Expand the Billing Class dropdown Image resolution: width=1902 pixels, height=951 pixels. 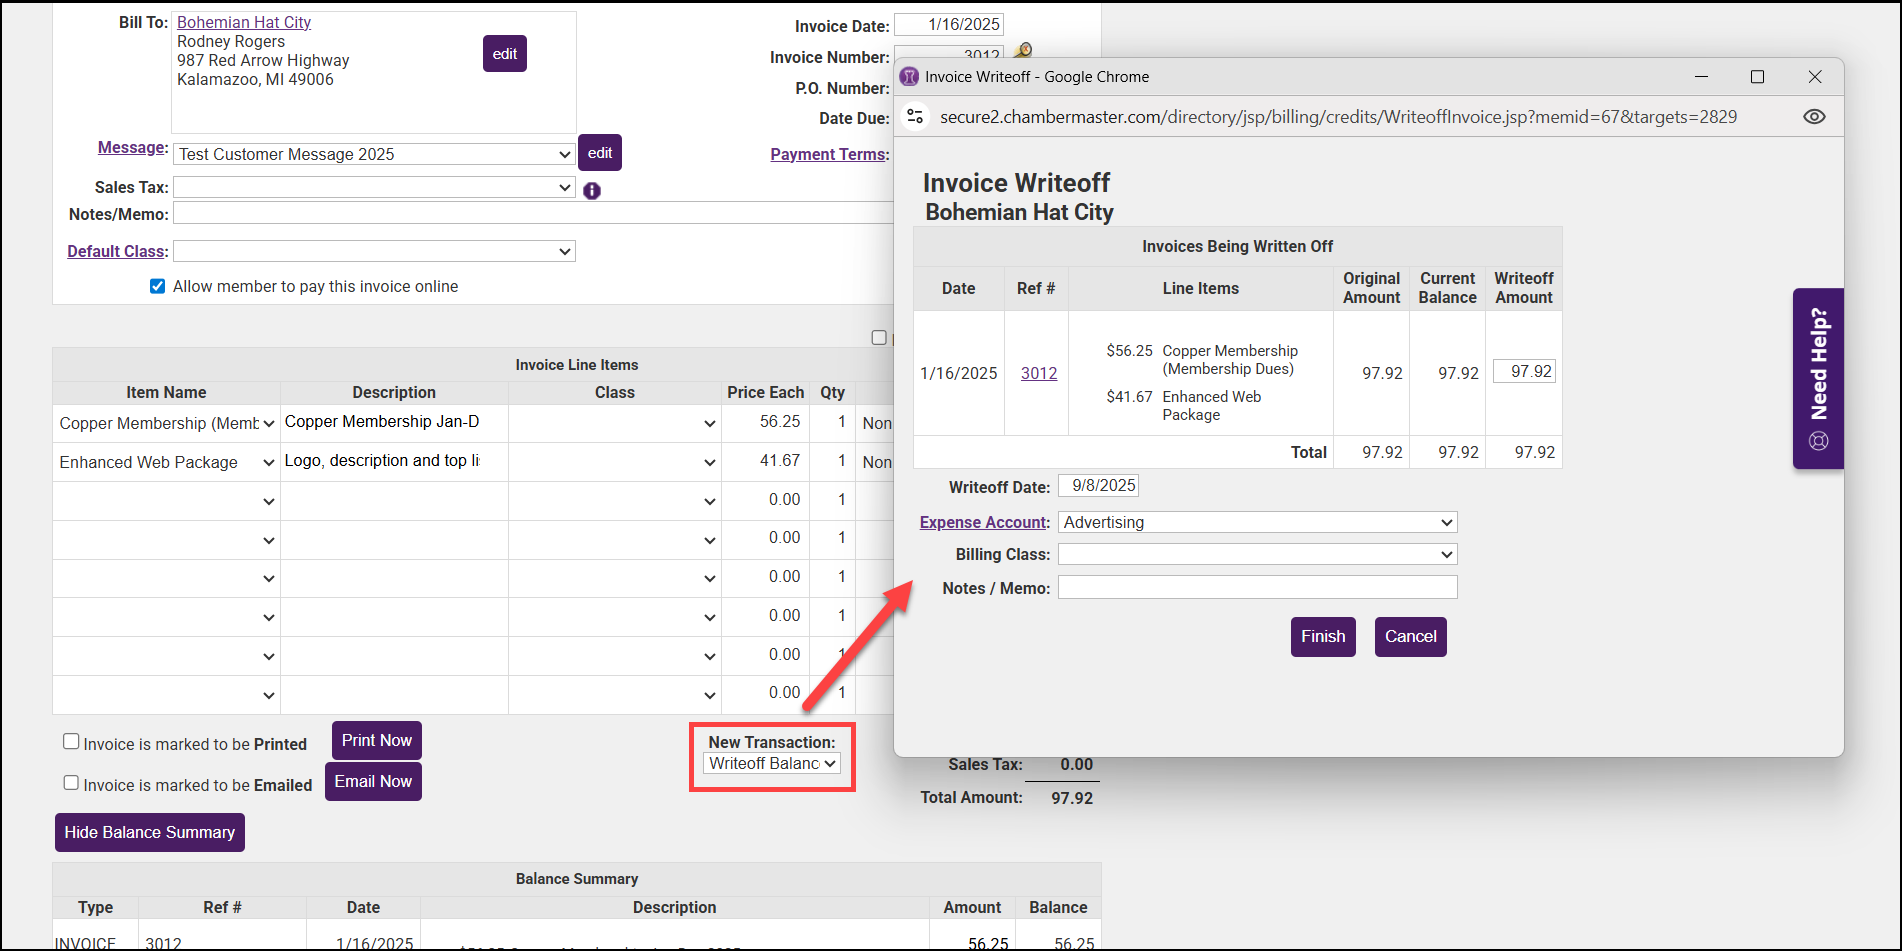pos(1257,554)
